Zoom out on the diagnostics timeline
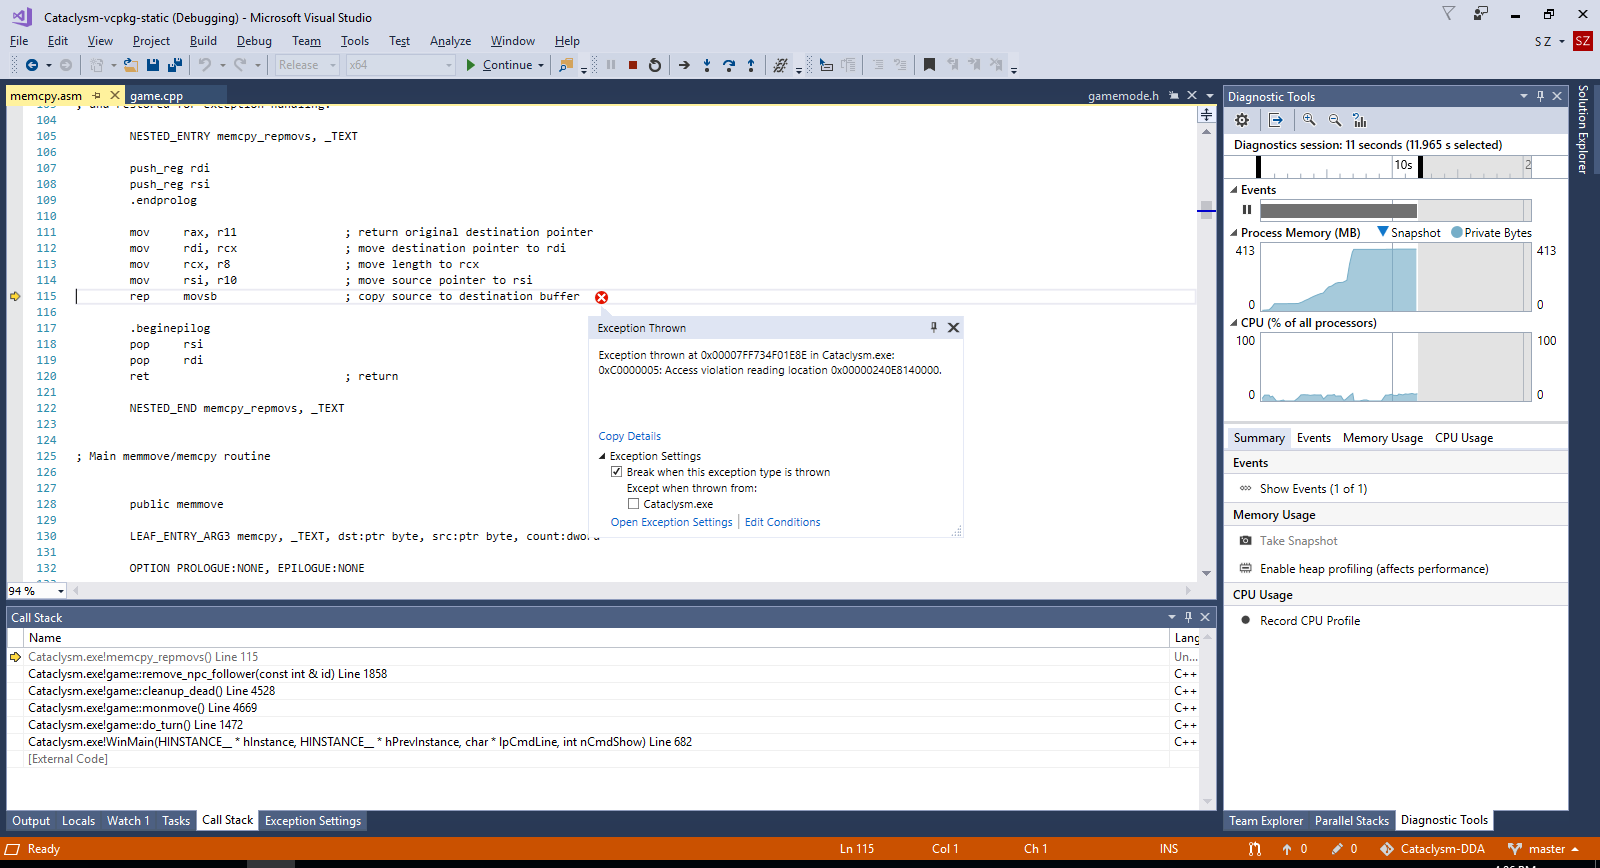The image size is (1600, 868). point(1335,120)
